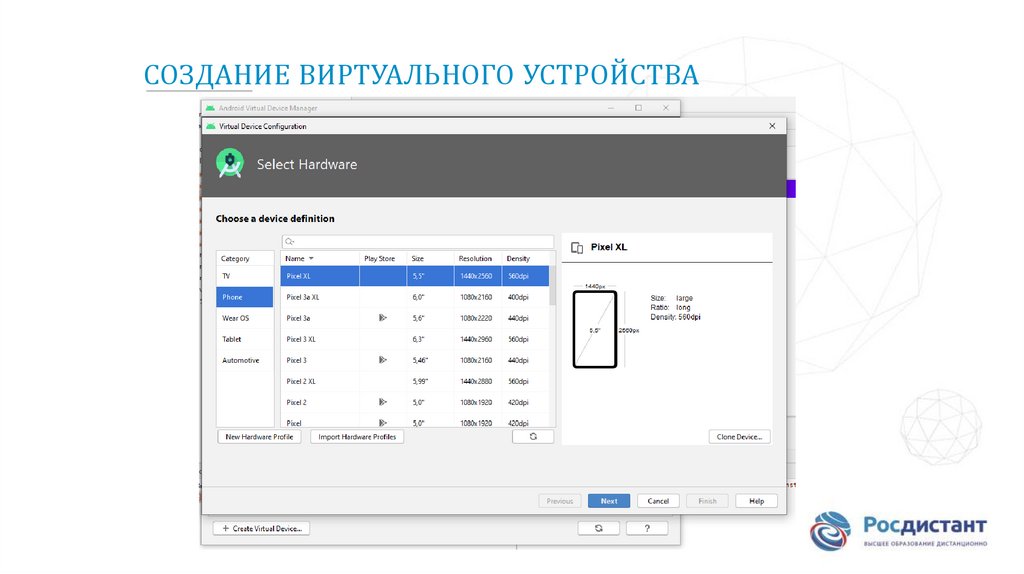The height and width of the screenshot is (574, 1024).
Task: Click the question mark button in AVD Manager
Action: [648, 528]
